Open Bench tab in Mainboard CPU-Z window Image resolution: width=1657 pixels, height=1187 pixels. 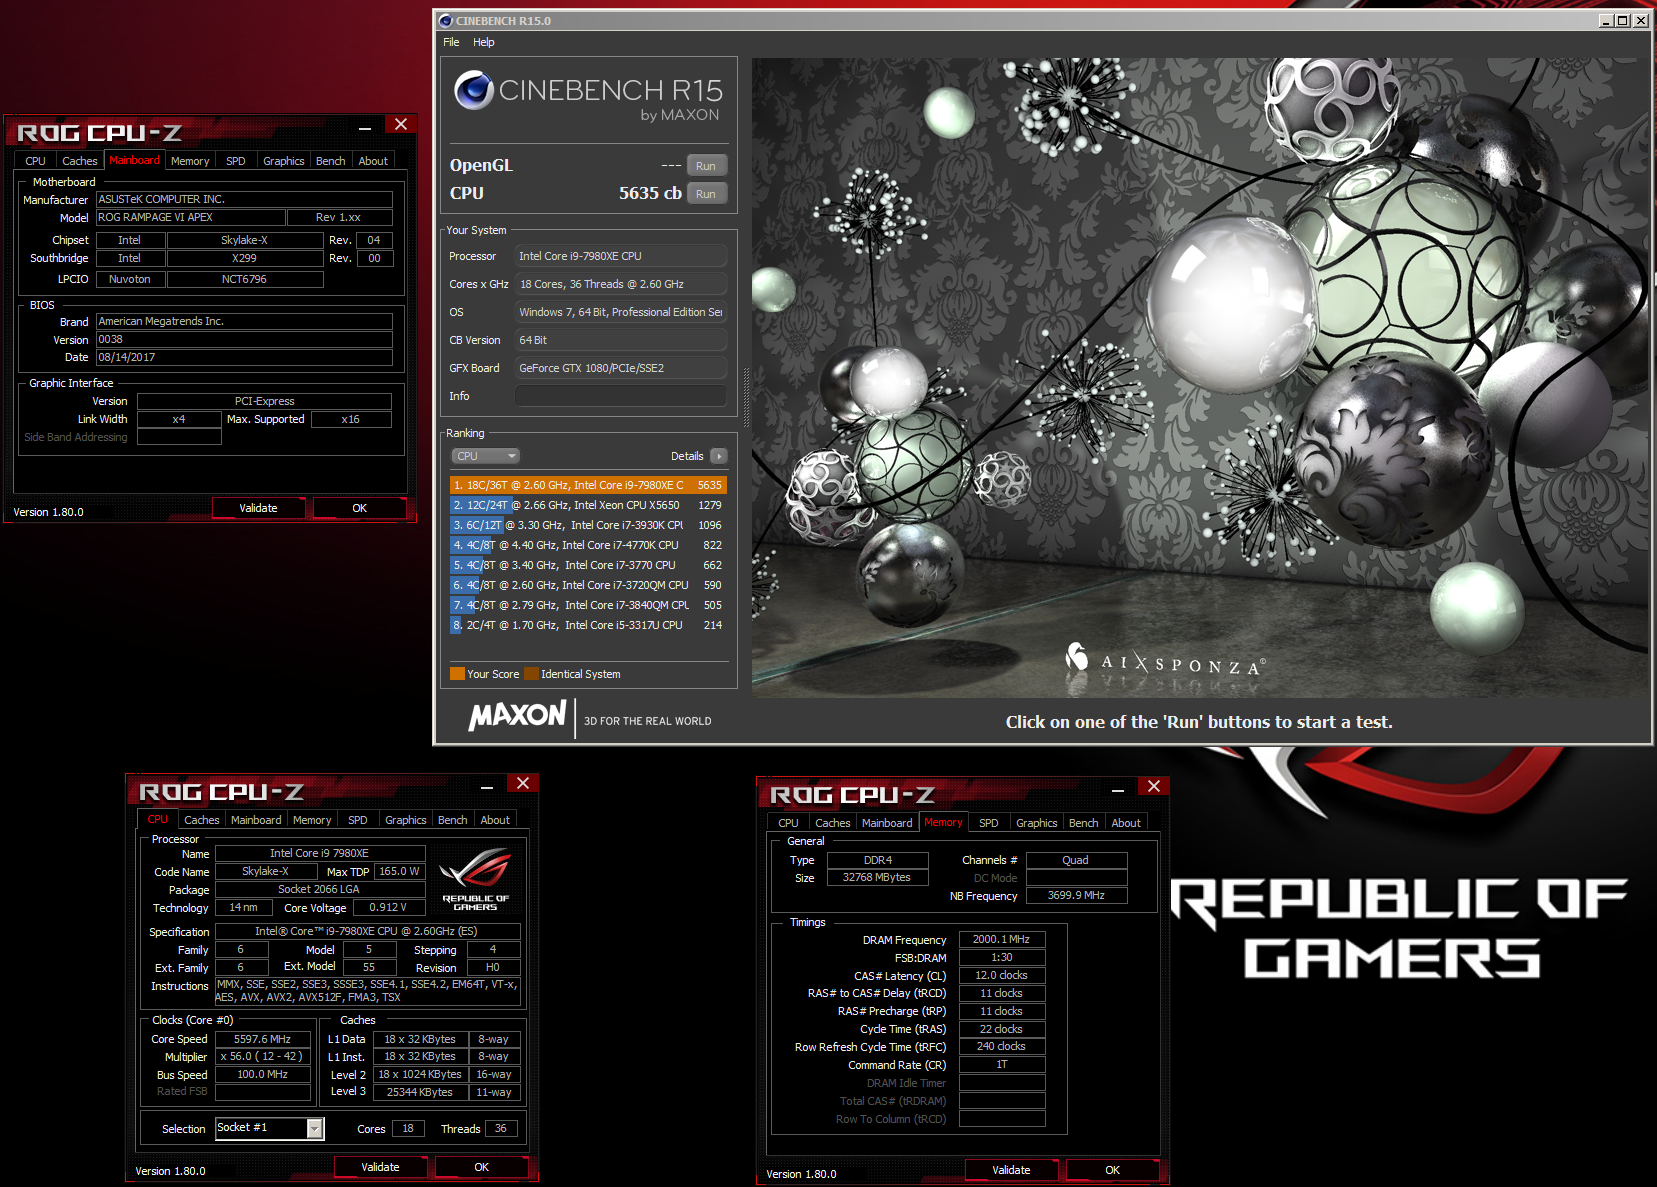[331, 161]
